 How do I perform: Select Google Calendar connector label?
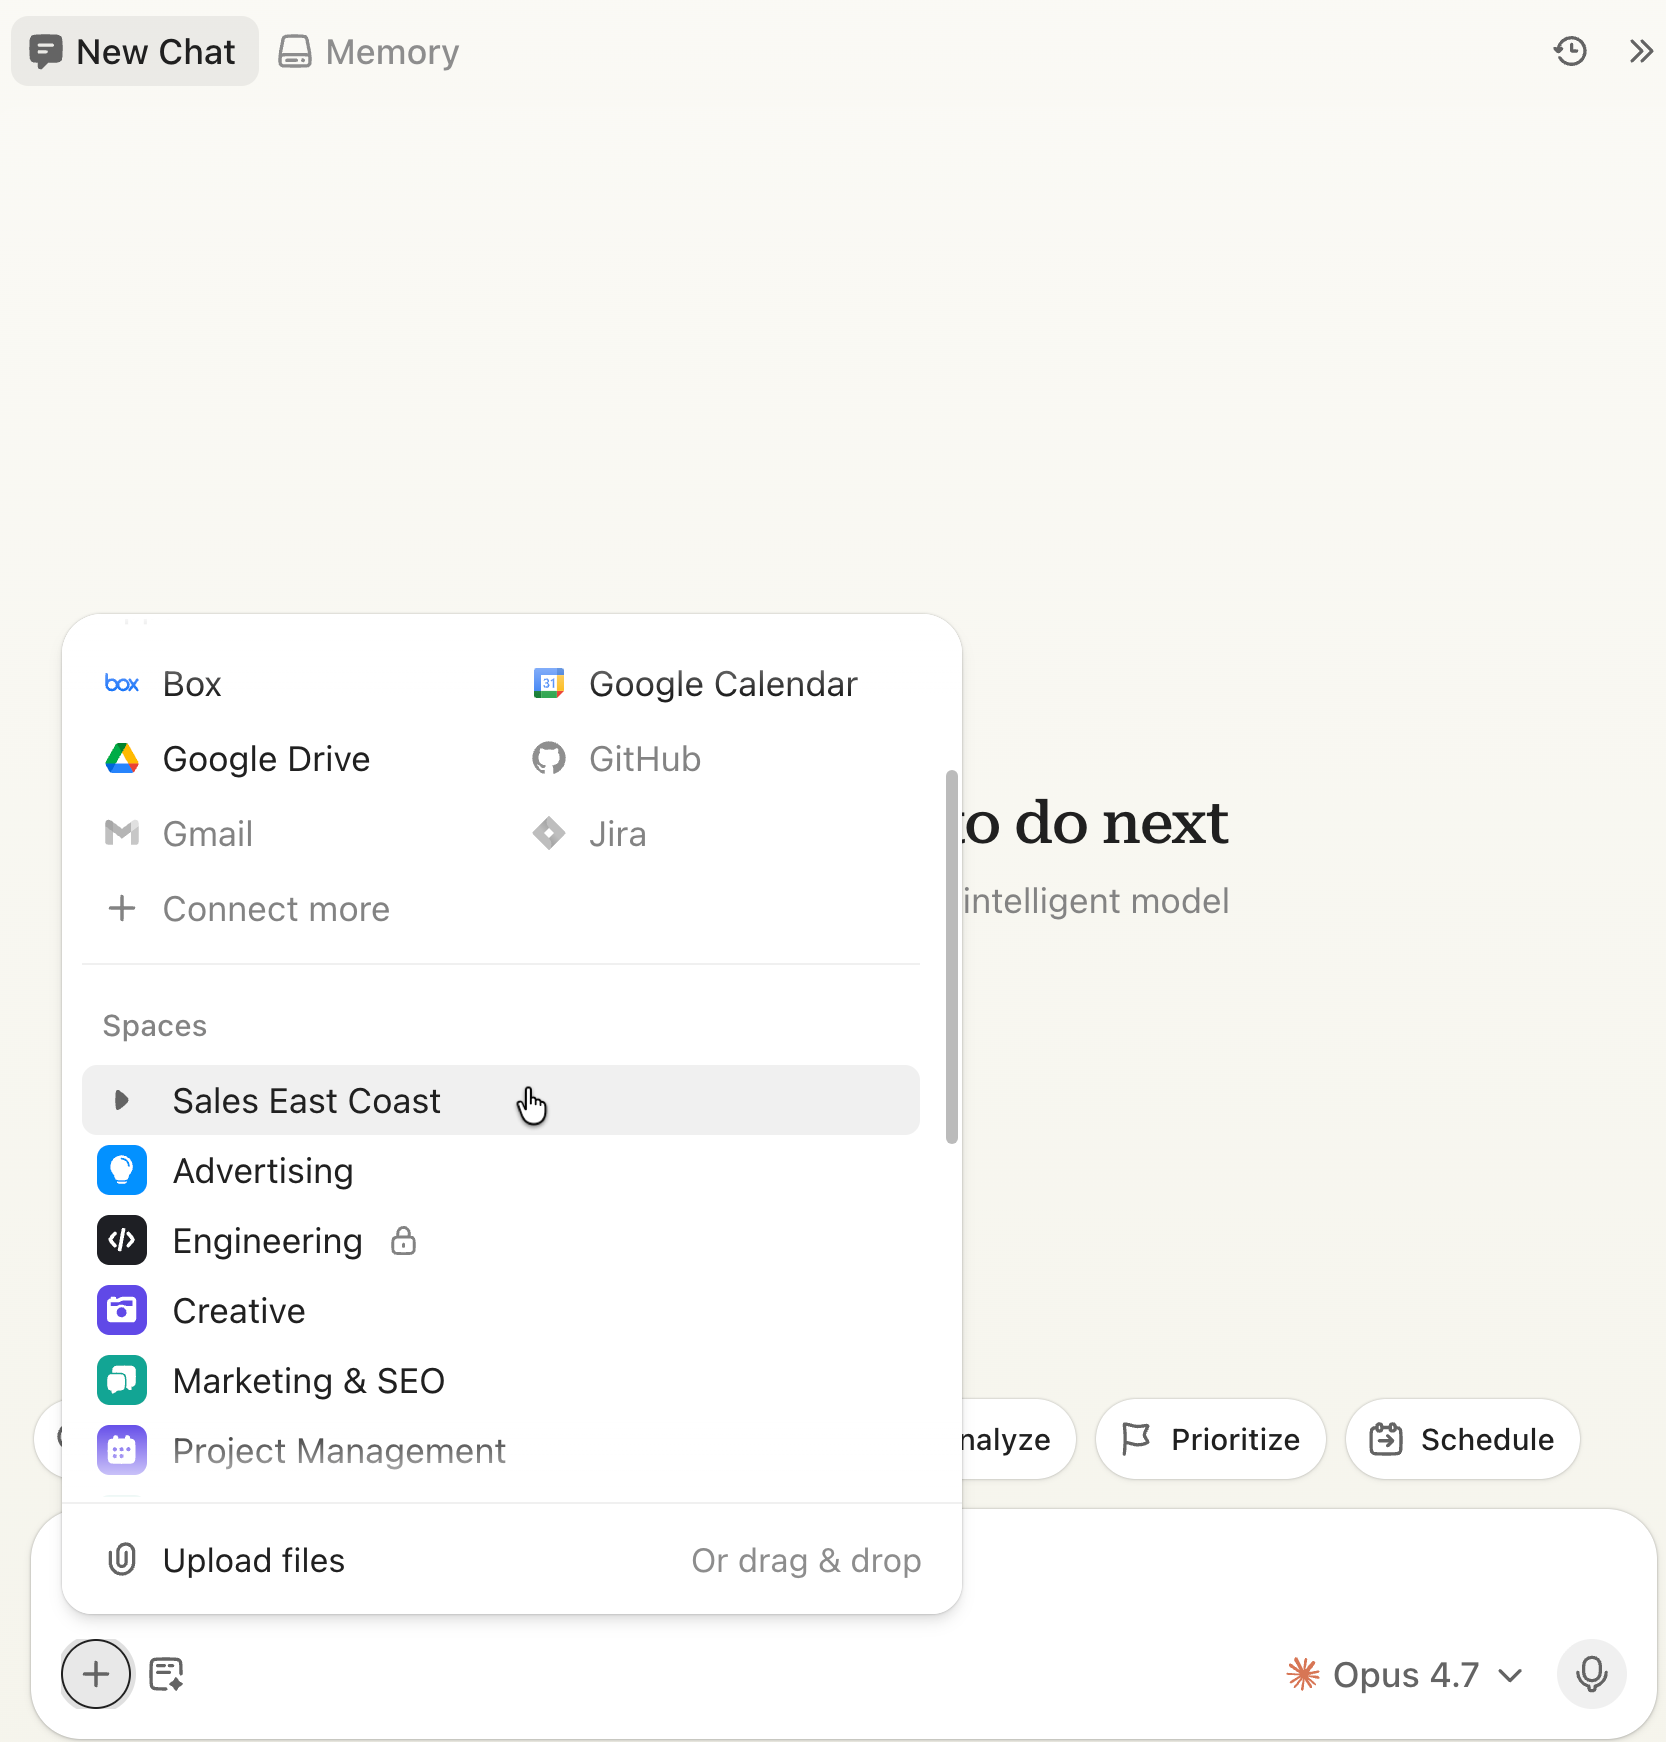tap(723, 684)
